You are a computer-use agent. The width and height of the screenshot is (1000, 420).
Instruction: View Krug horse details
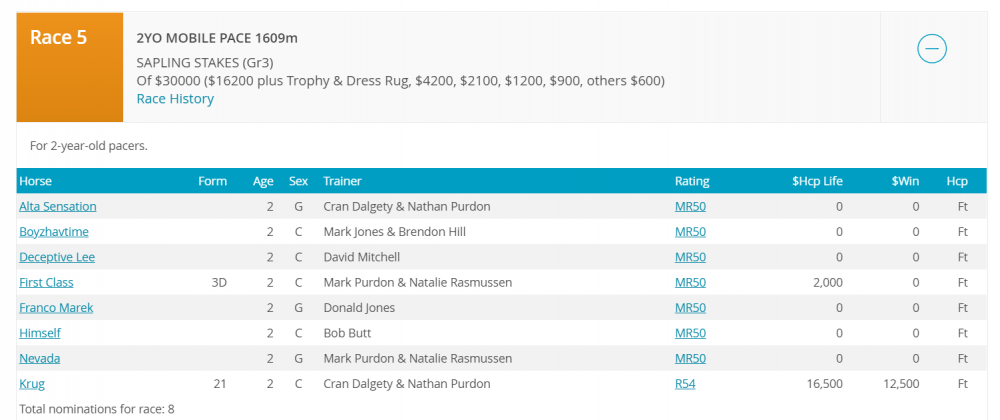tap(32, 383)
